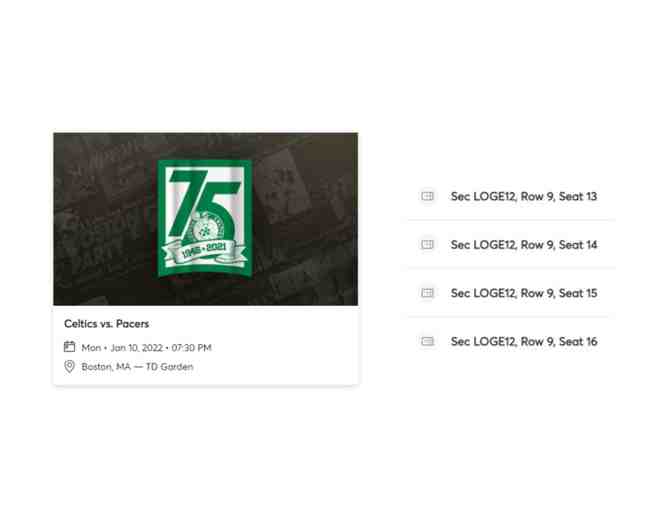
Task: Select Sec LOGE12, Row 9, Seat 15
Action: [524, 293]
